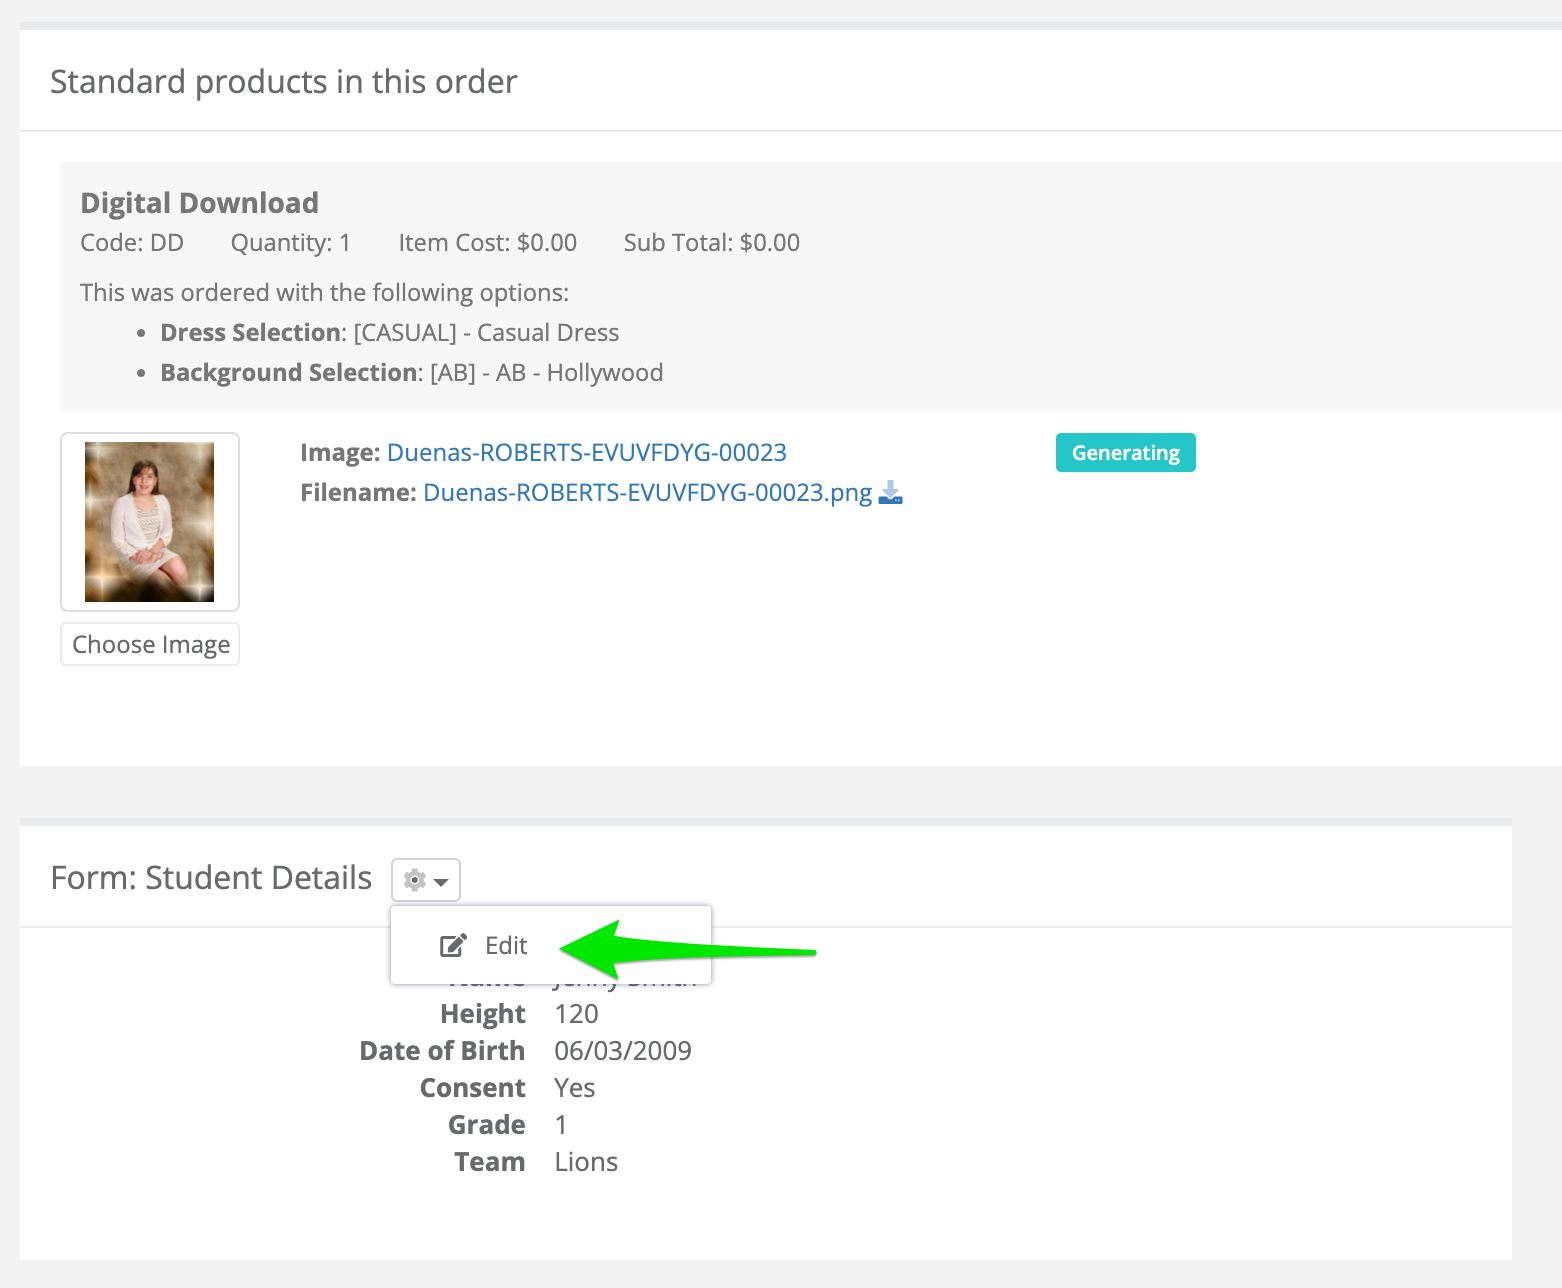Viewport: 1562px width, 1288px height.
Task: Click the student portrait thumbnail
Action: pyautogui.click(x=150, y=522)
